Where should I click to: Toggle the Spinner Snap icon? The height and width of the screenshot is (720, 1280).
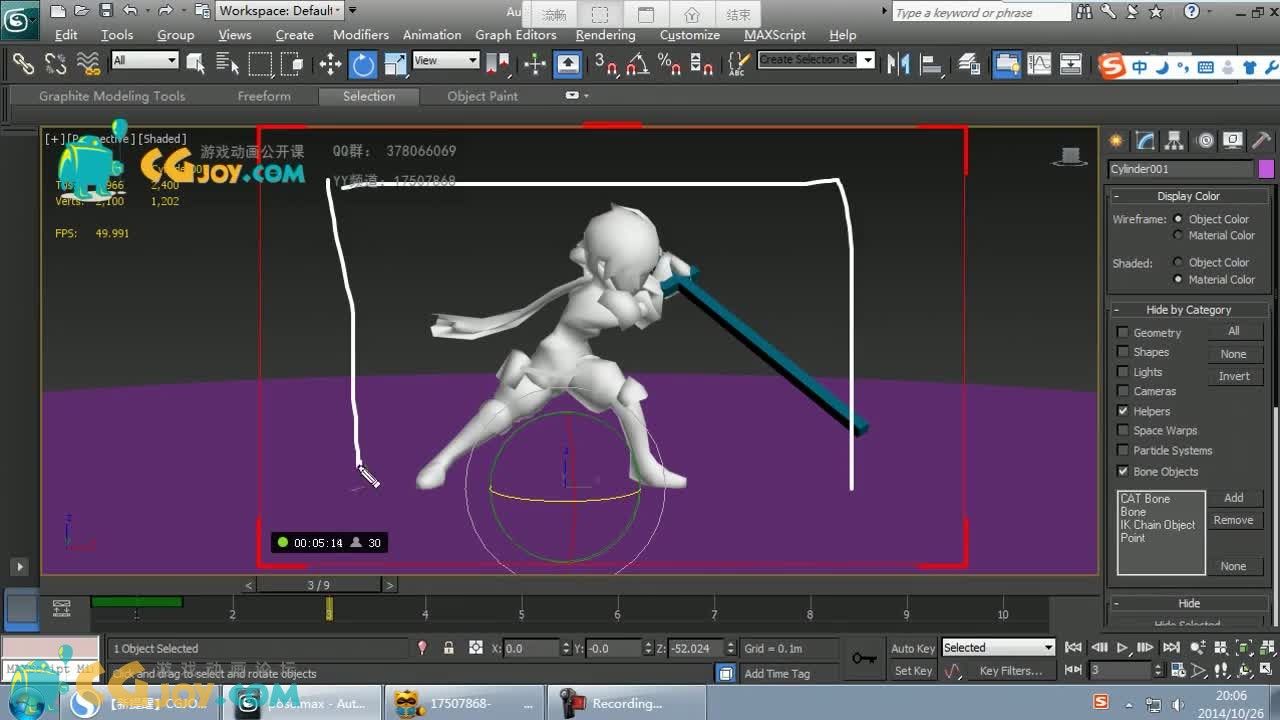click(x=702, y=63)
